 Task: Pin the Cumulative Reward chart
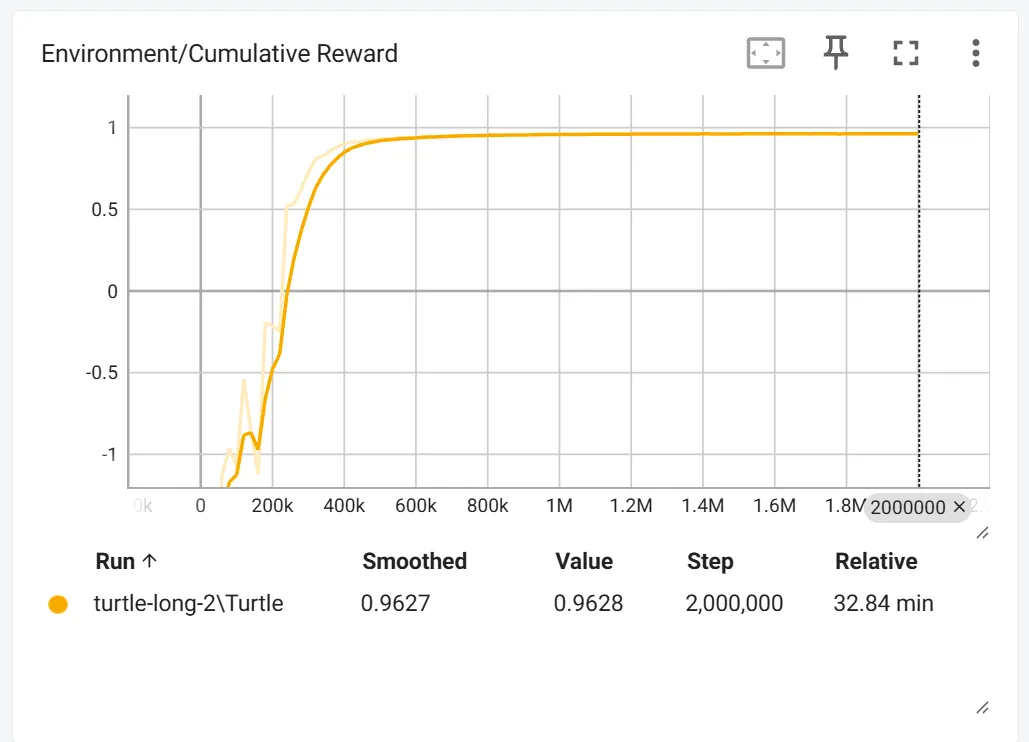coord(835,53)
